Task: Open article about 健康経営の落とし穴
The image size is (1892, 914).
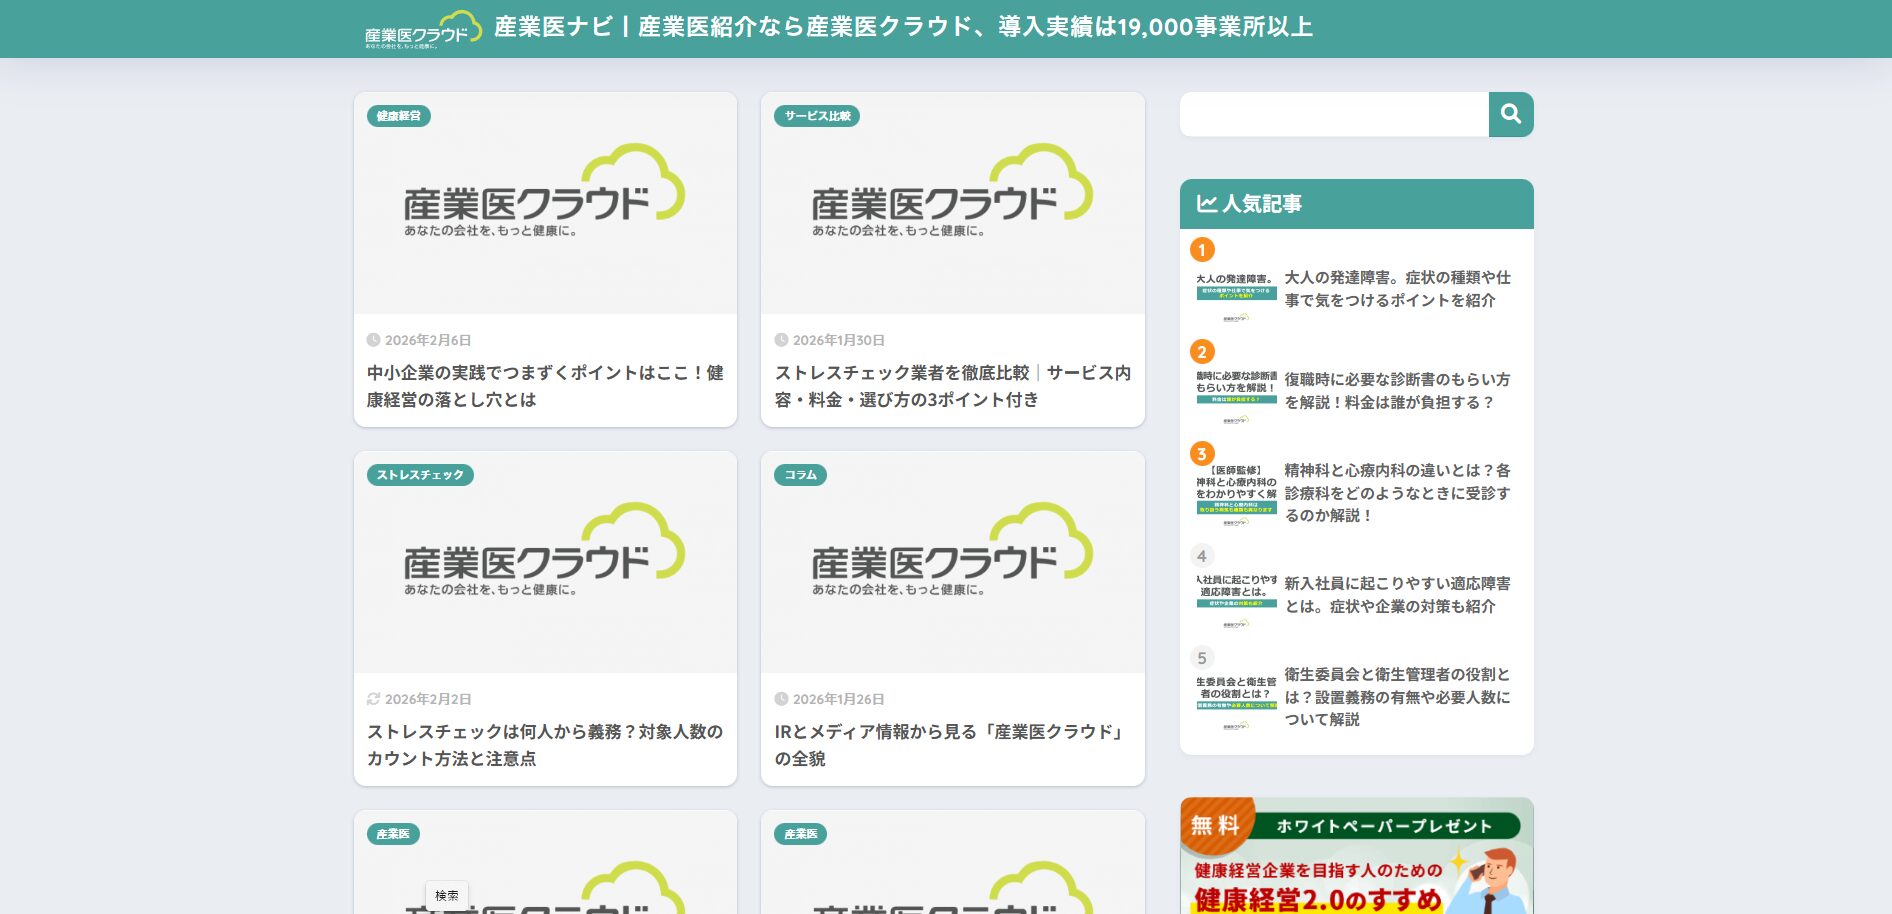Action: click(x=545, y=387)
